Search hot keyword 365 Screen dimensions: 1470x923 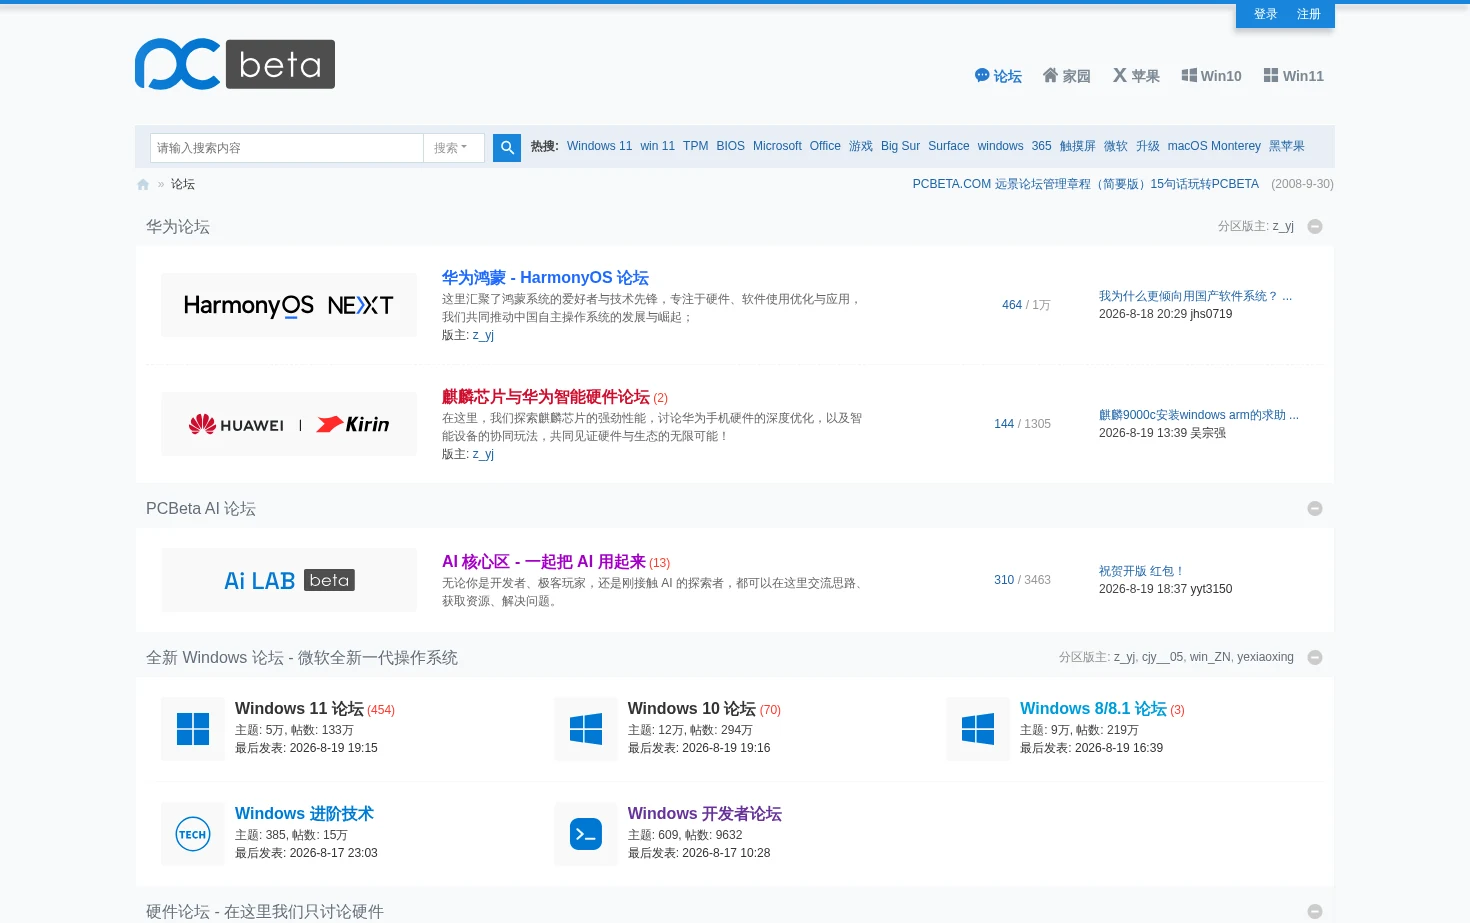1041,146
